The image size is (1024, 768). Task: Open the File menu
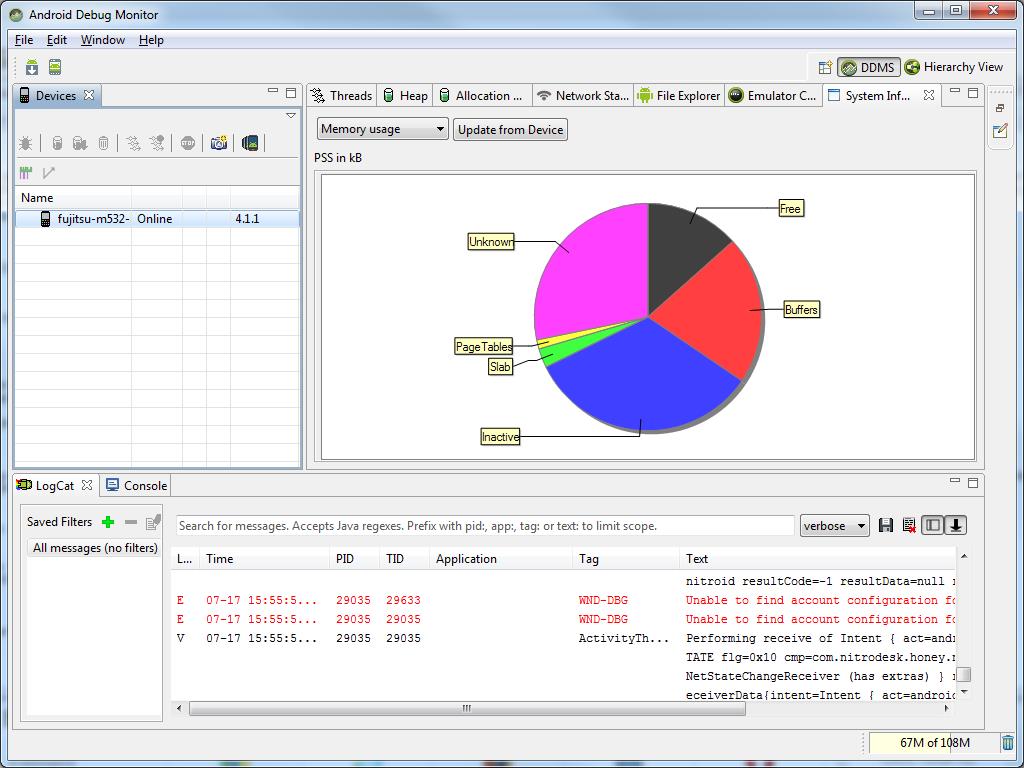coord(24,40)
